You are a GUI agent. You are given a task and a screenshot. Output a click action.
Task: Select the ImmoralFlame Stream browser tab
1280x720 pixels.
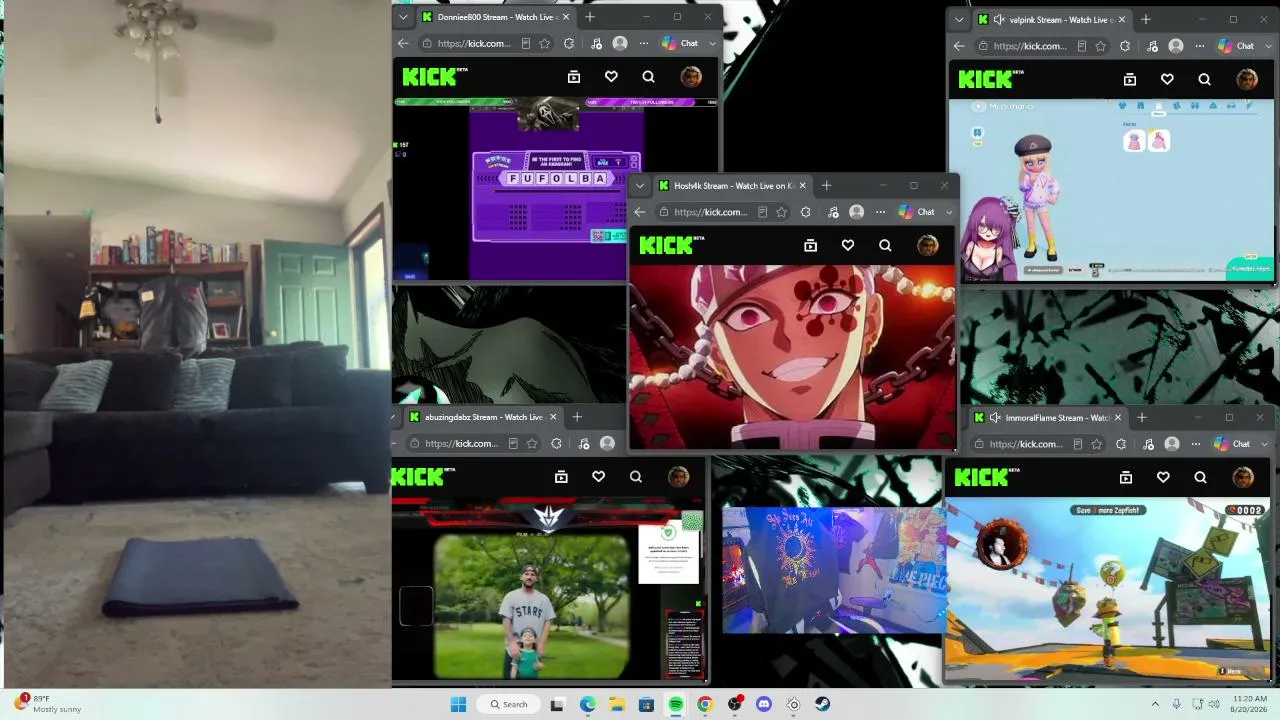tap(1048, 418)
